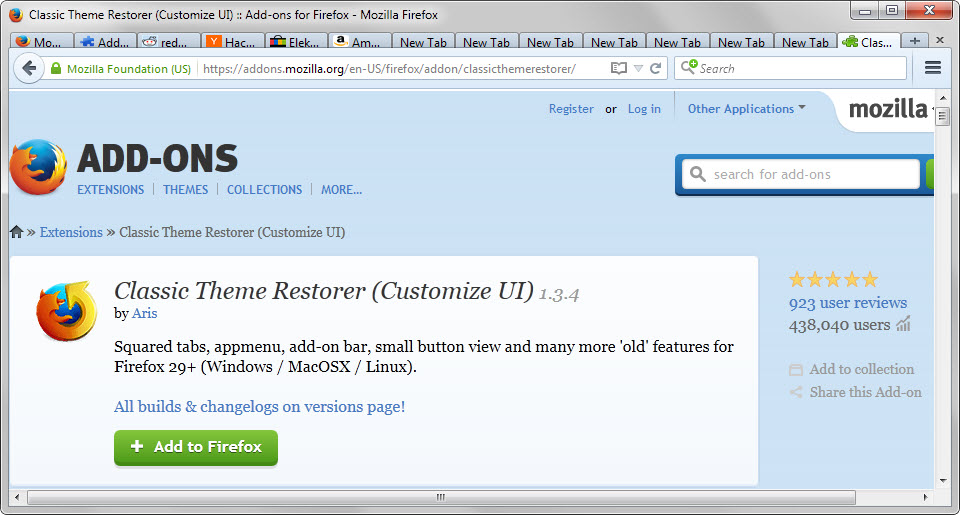Click the version number 1.3.4
The height and width of the screenshot is (515, 960).
point(558,295)
